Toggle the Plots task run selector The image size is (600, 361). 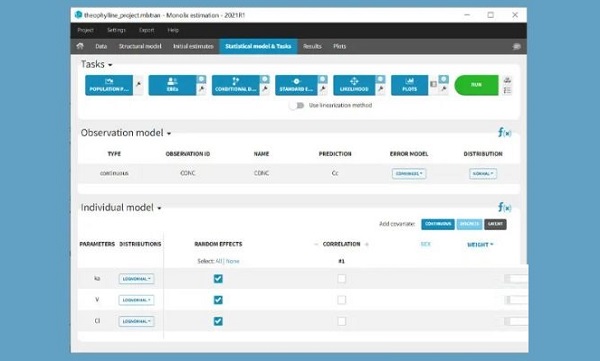pyautogui.click(x=443, y=79)
